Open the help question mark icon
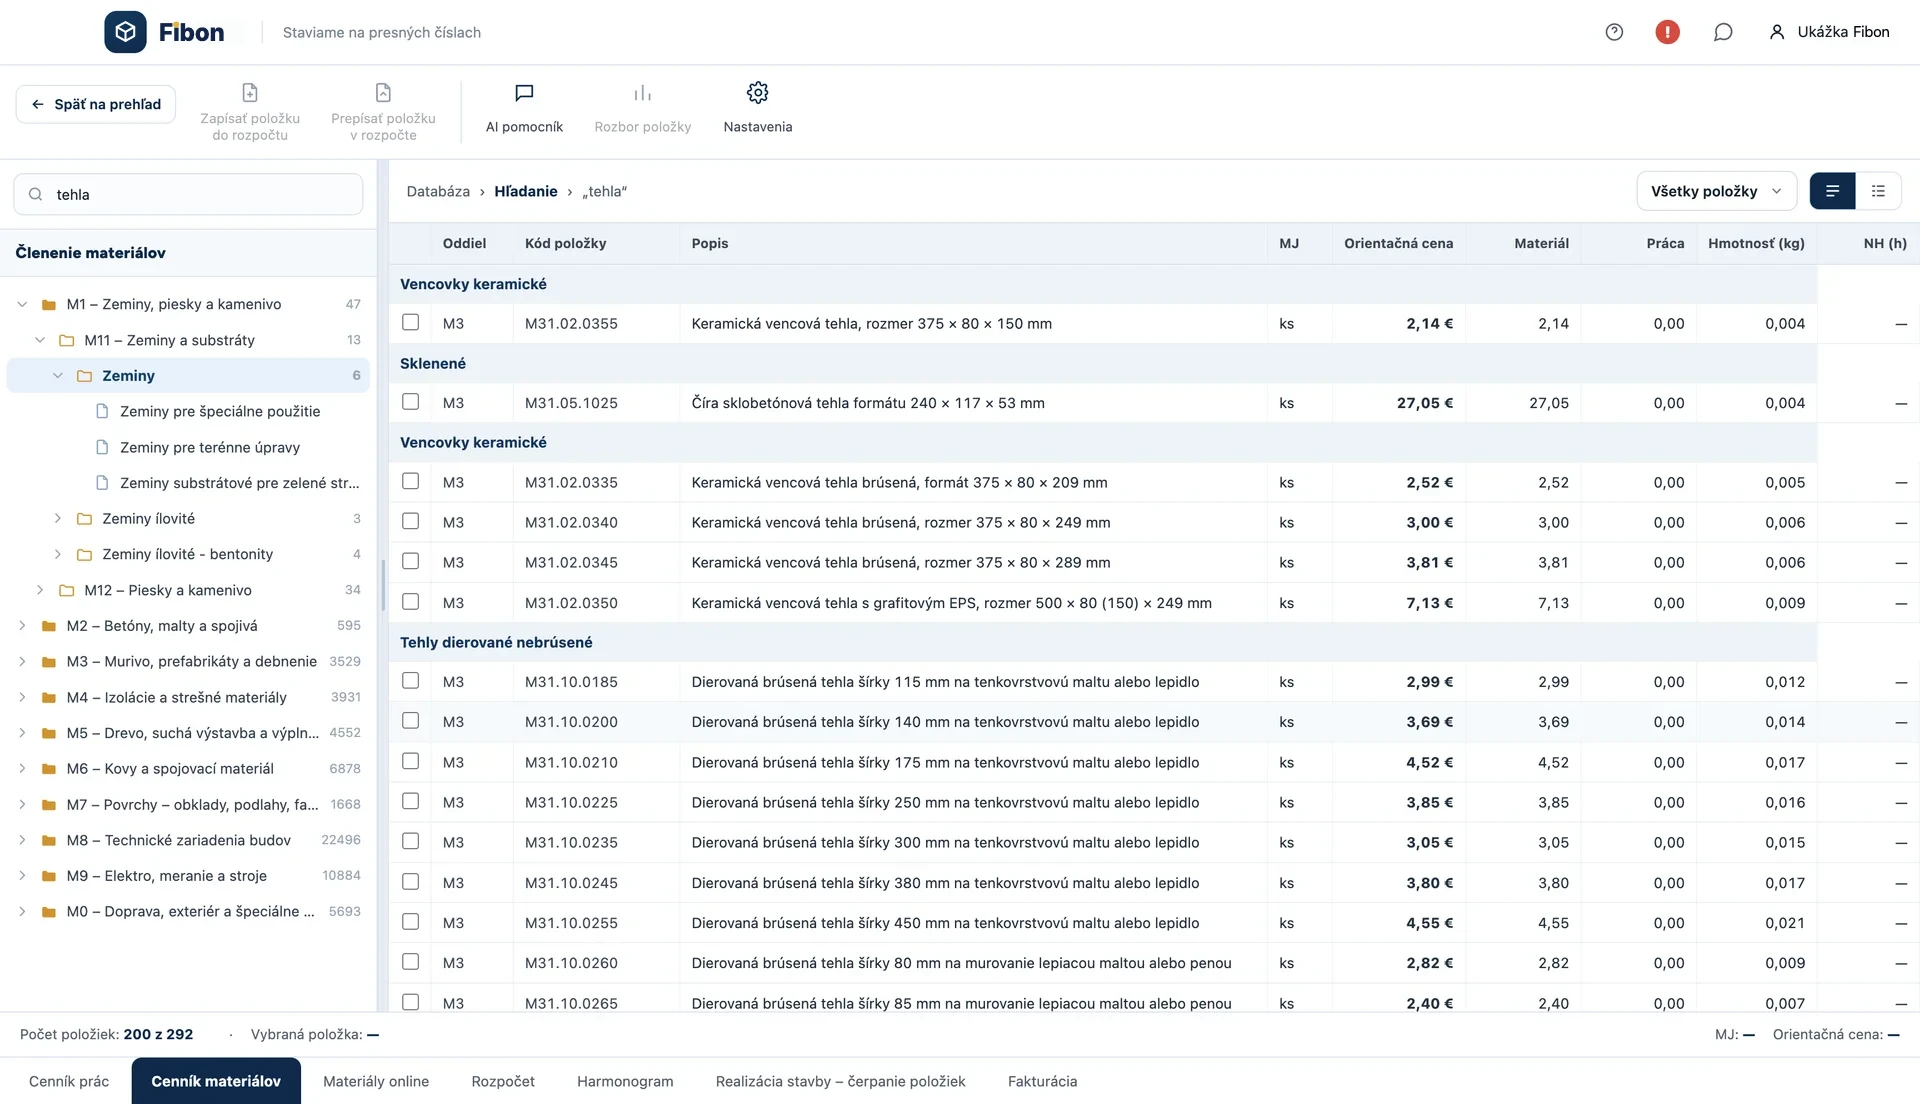1920x1104 pixels. (x=1614, y=32)
